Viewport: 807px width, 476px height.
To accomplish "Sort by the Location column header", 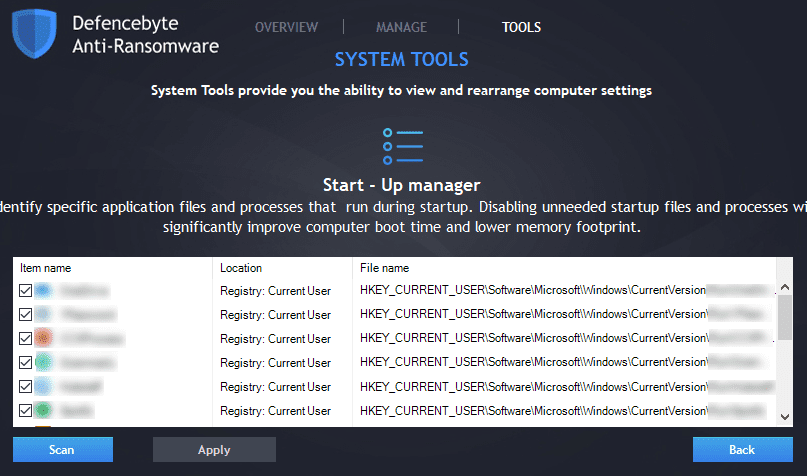I will [241, 268].
